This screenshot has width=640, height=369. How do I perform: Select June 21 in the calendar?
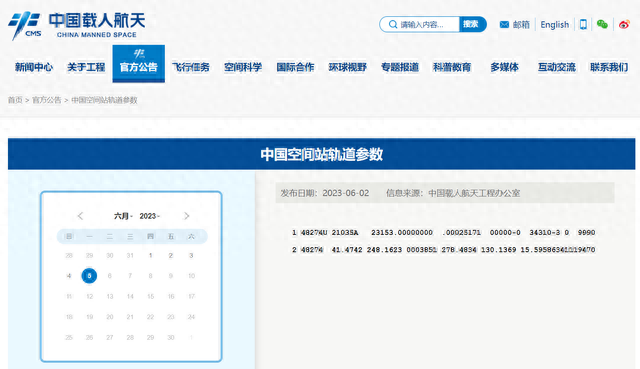coord(130,317)
